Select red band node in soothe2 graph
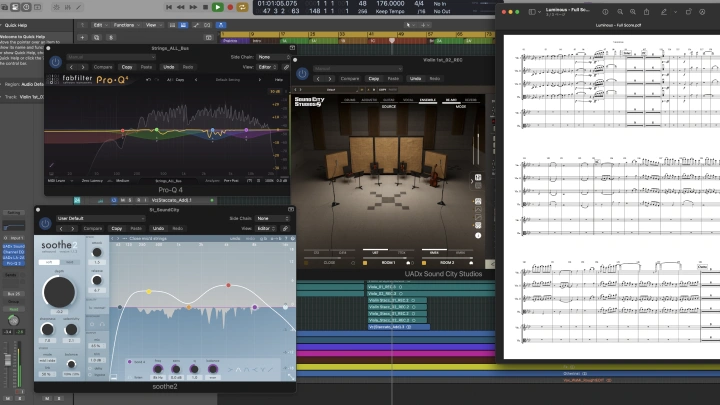This screenshot has width=720, height=405. tap(228, 285)
